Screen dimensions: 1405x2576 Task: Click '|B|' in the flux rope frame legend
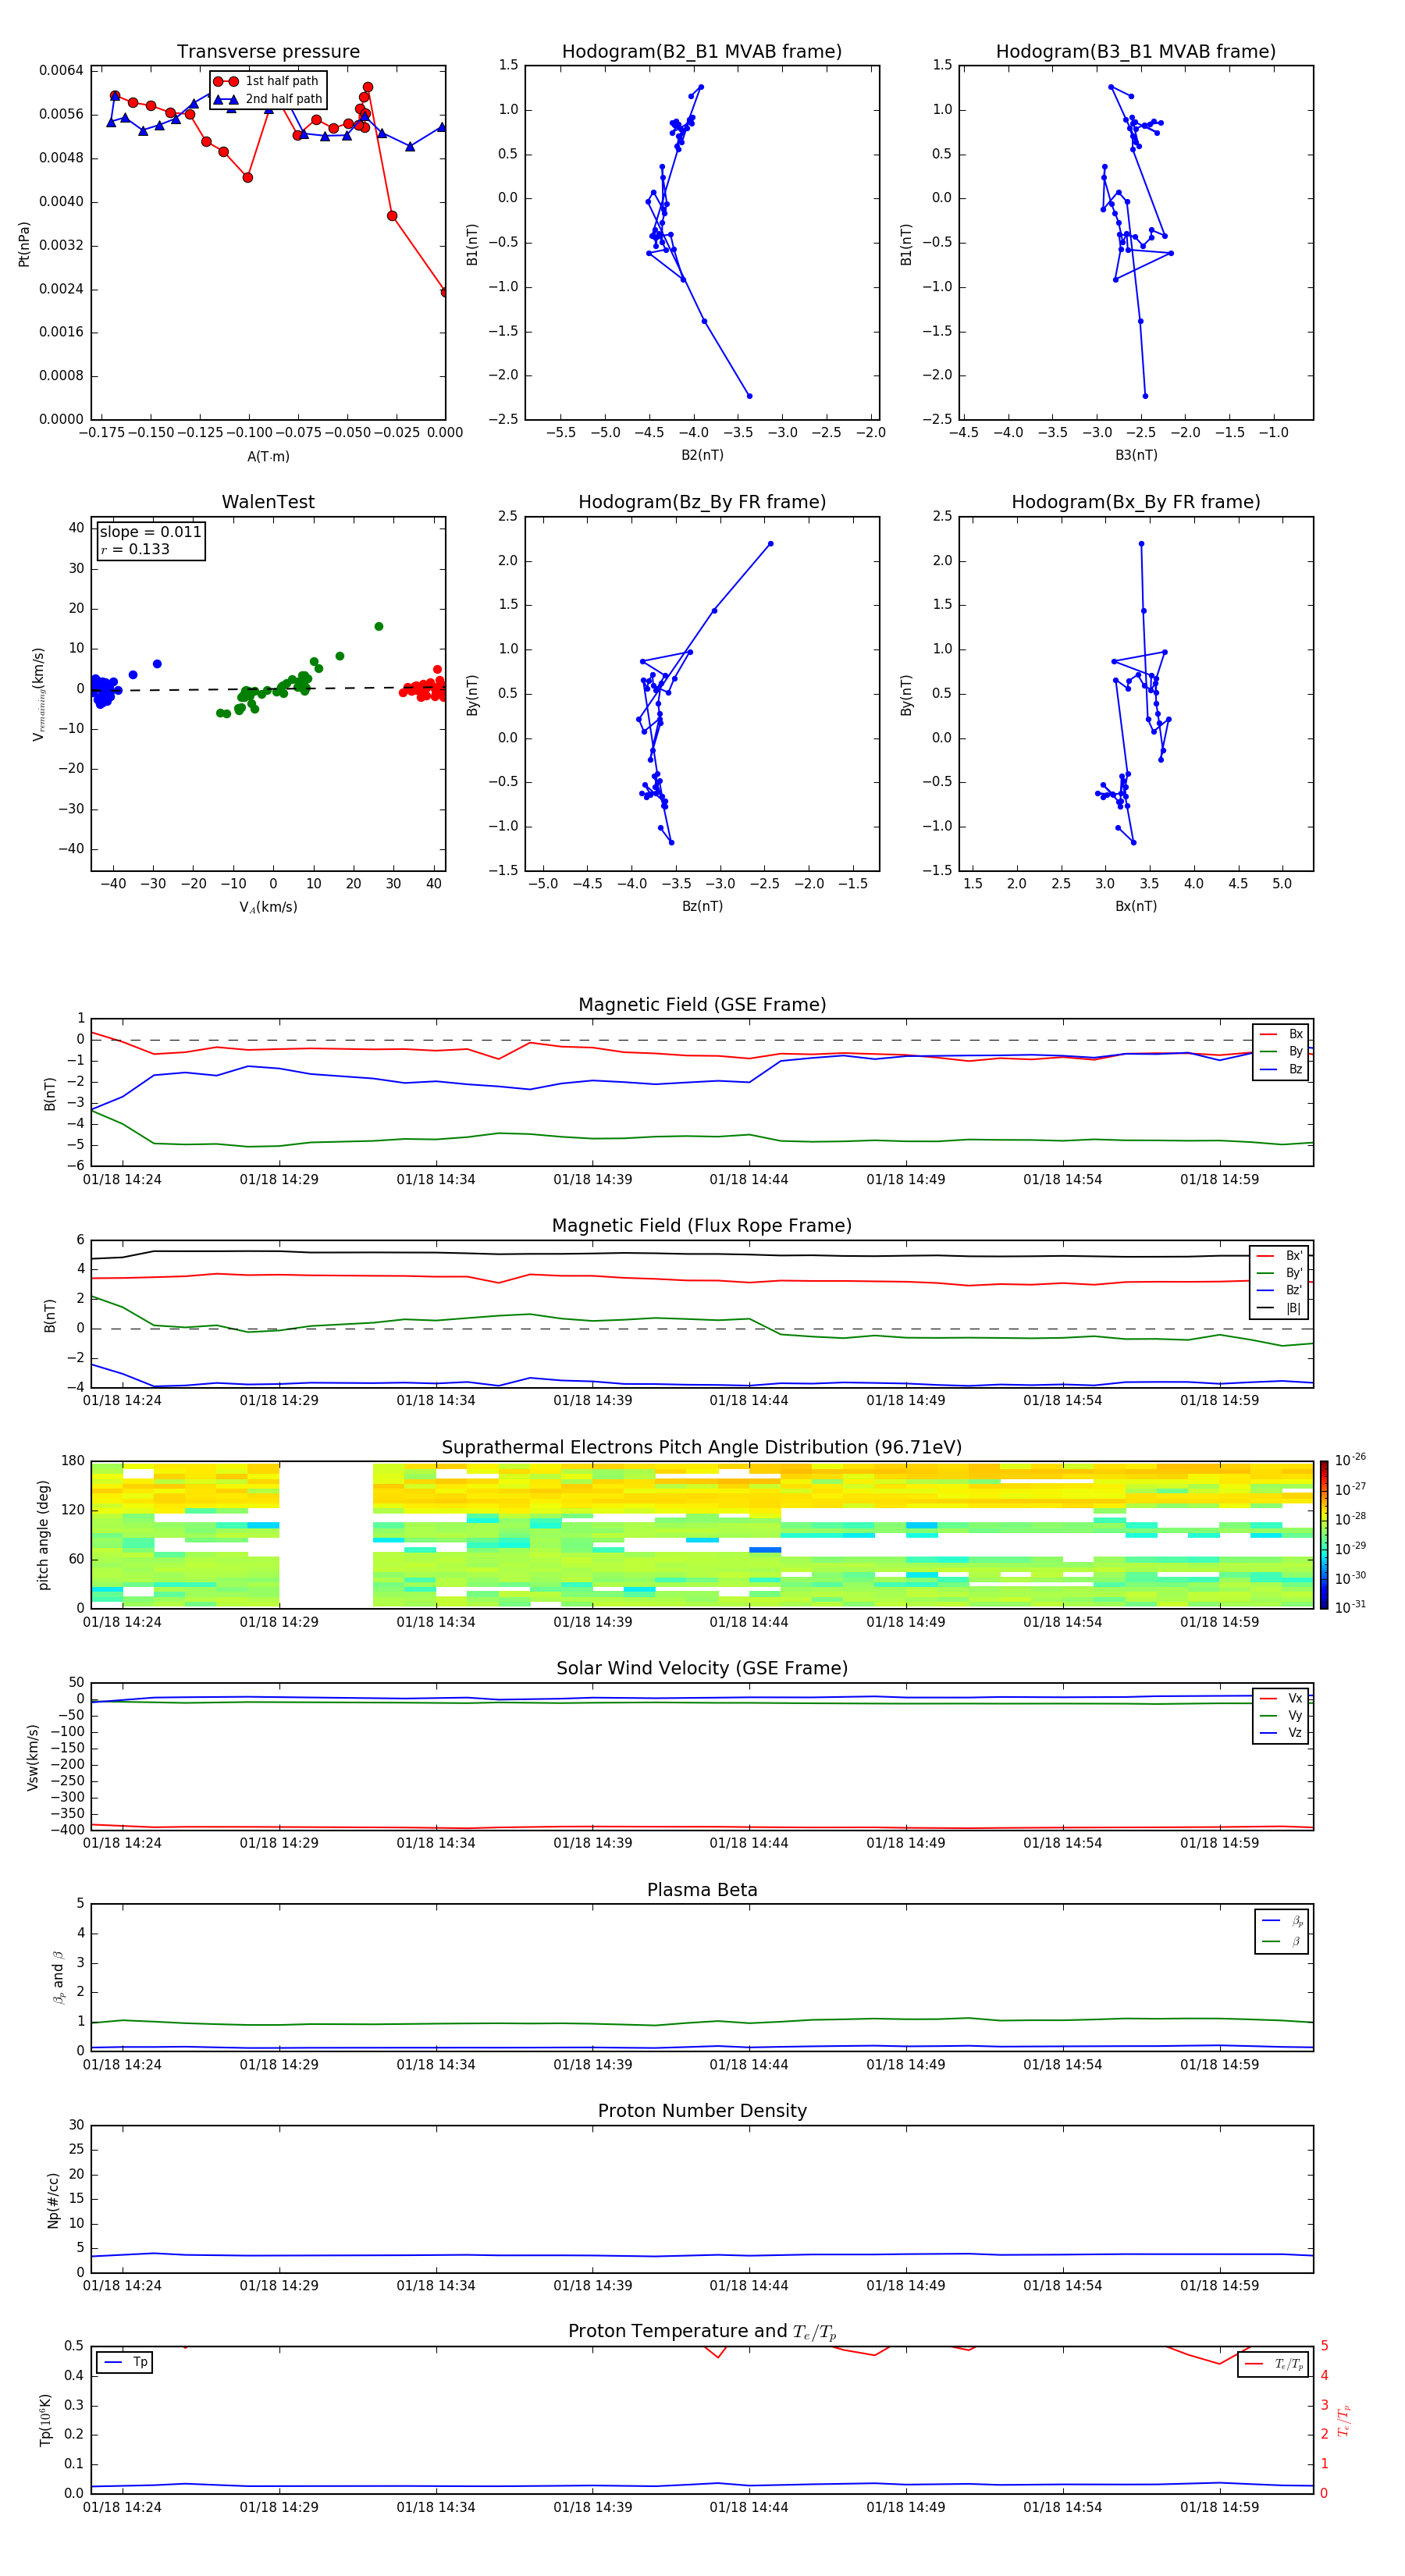point(1293,1309)
